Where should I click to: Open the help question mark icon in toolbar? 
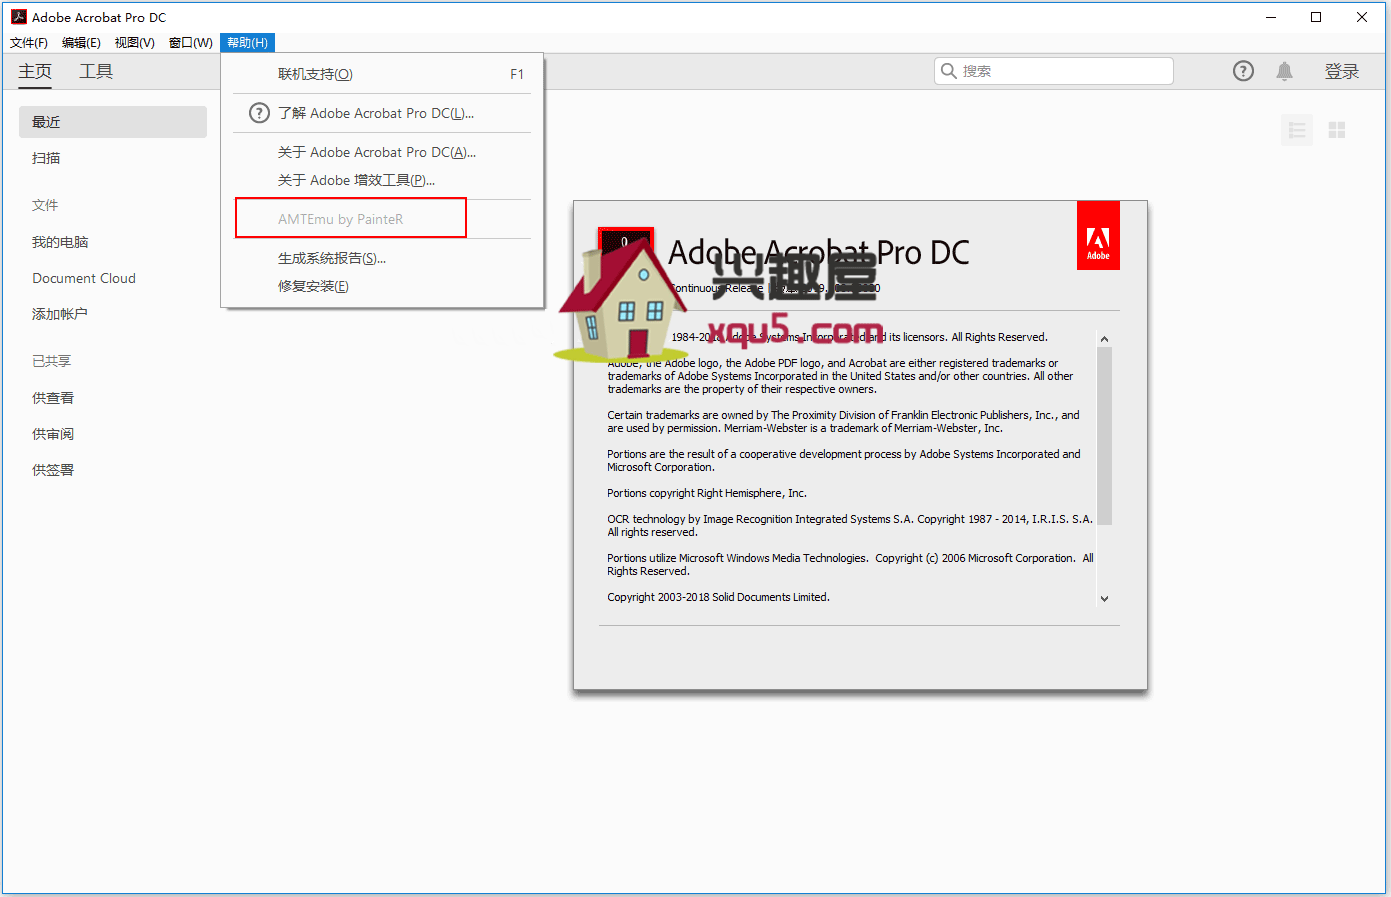point(1243,71)
